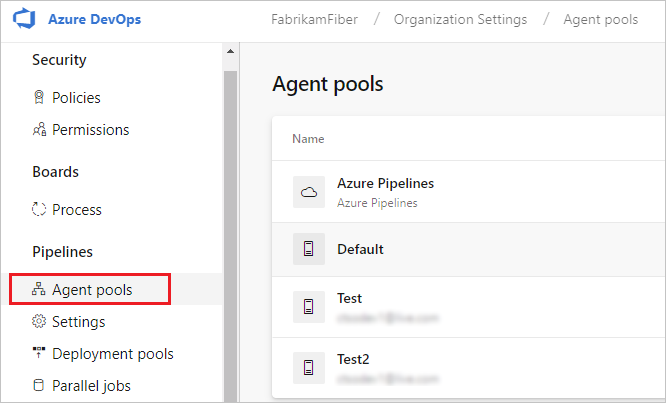Go to Parallel jobs settings
Viewport: 666px width, 403px height.
[91, 386]
